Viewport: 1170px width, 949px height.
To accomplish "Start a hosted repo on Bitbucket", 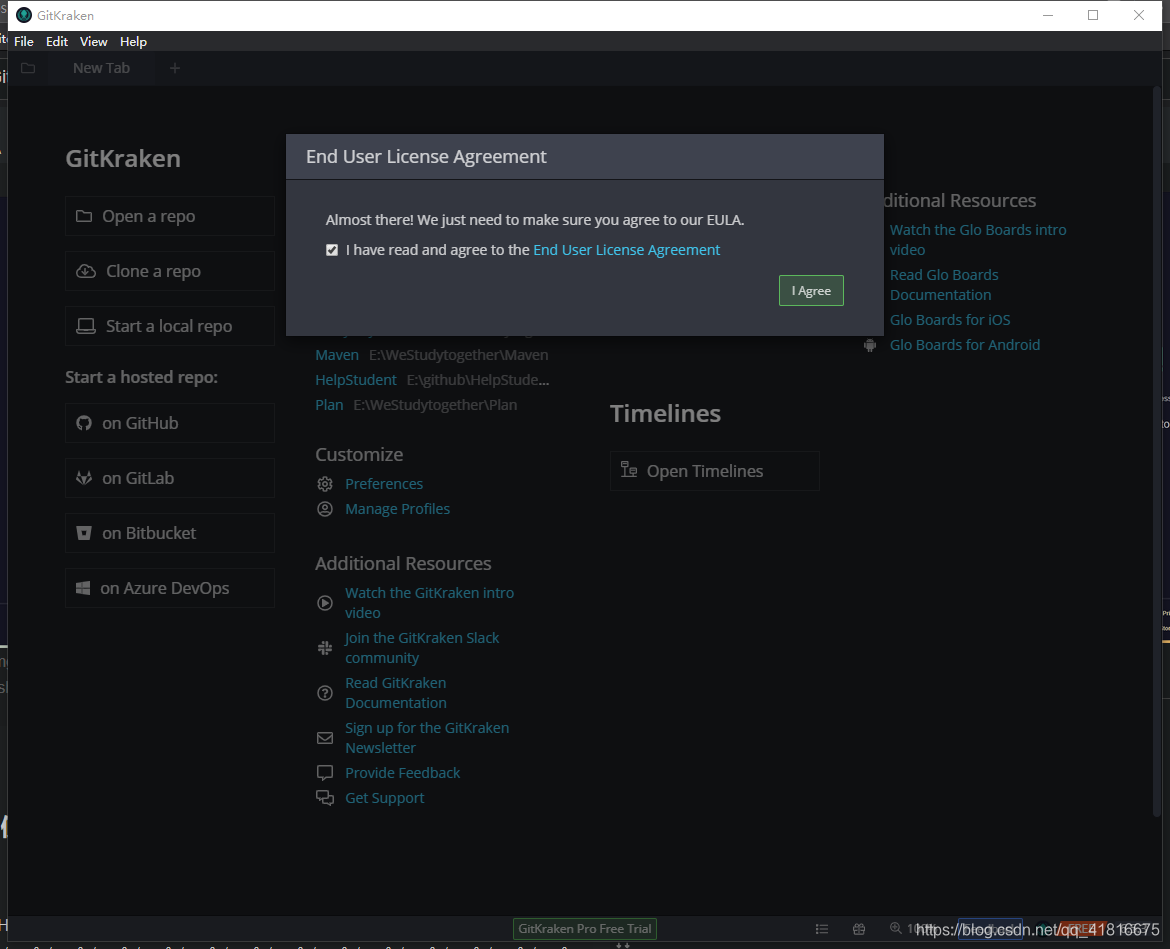I will tap(170, 533).
